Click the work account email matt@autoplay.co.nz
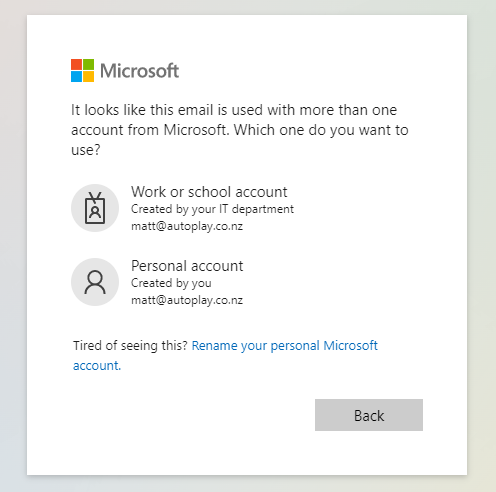This screenshot has height=492, width=496. click(187, 226)
